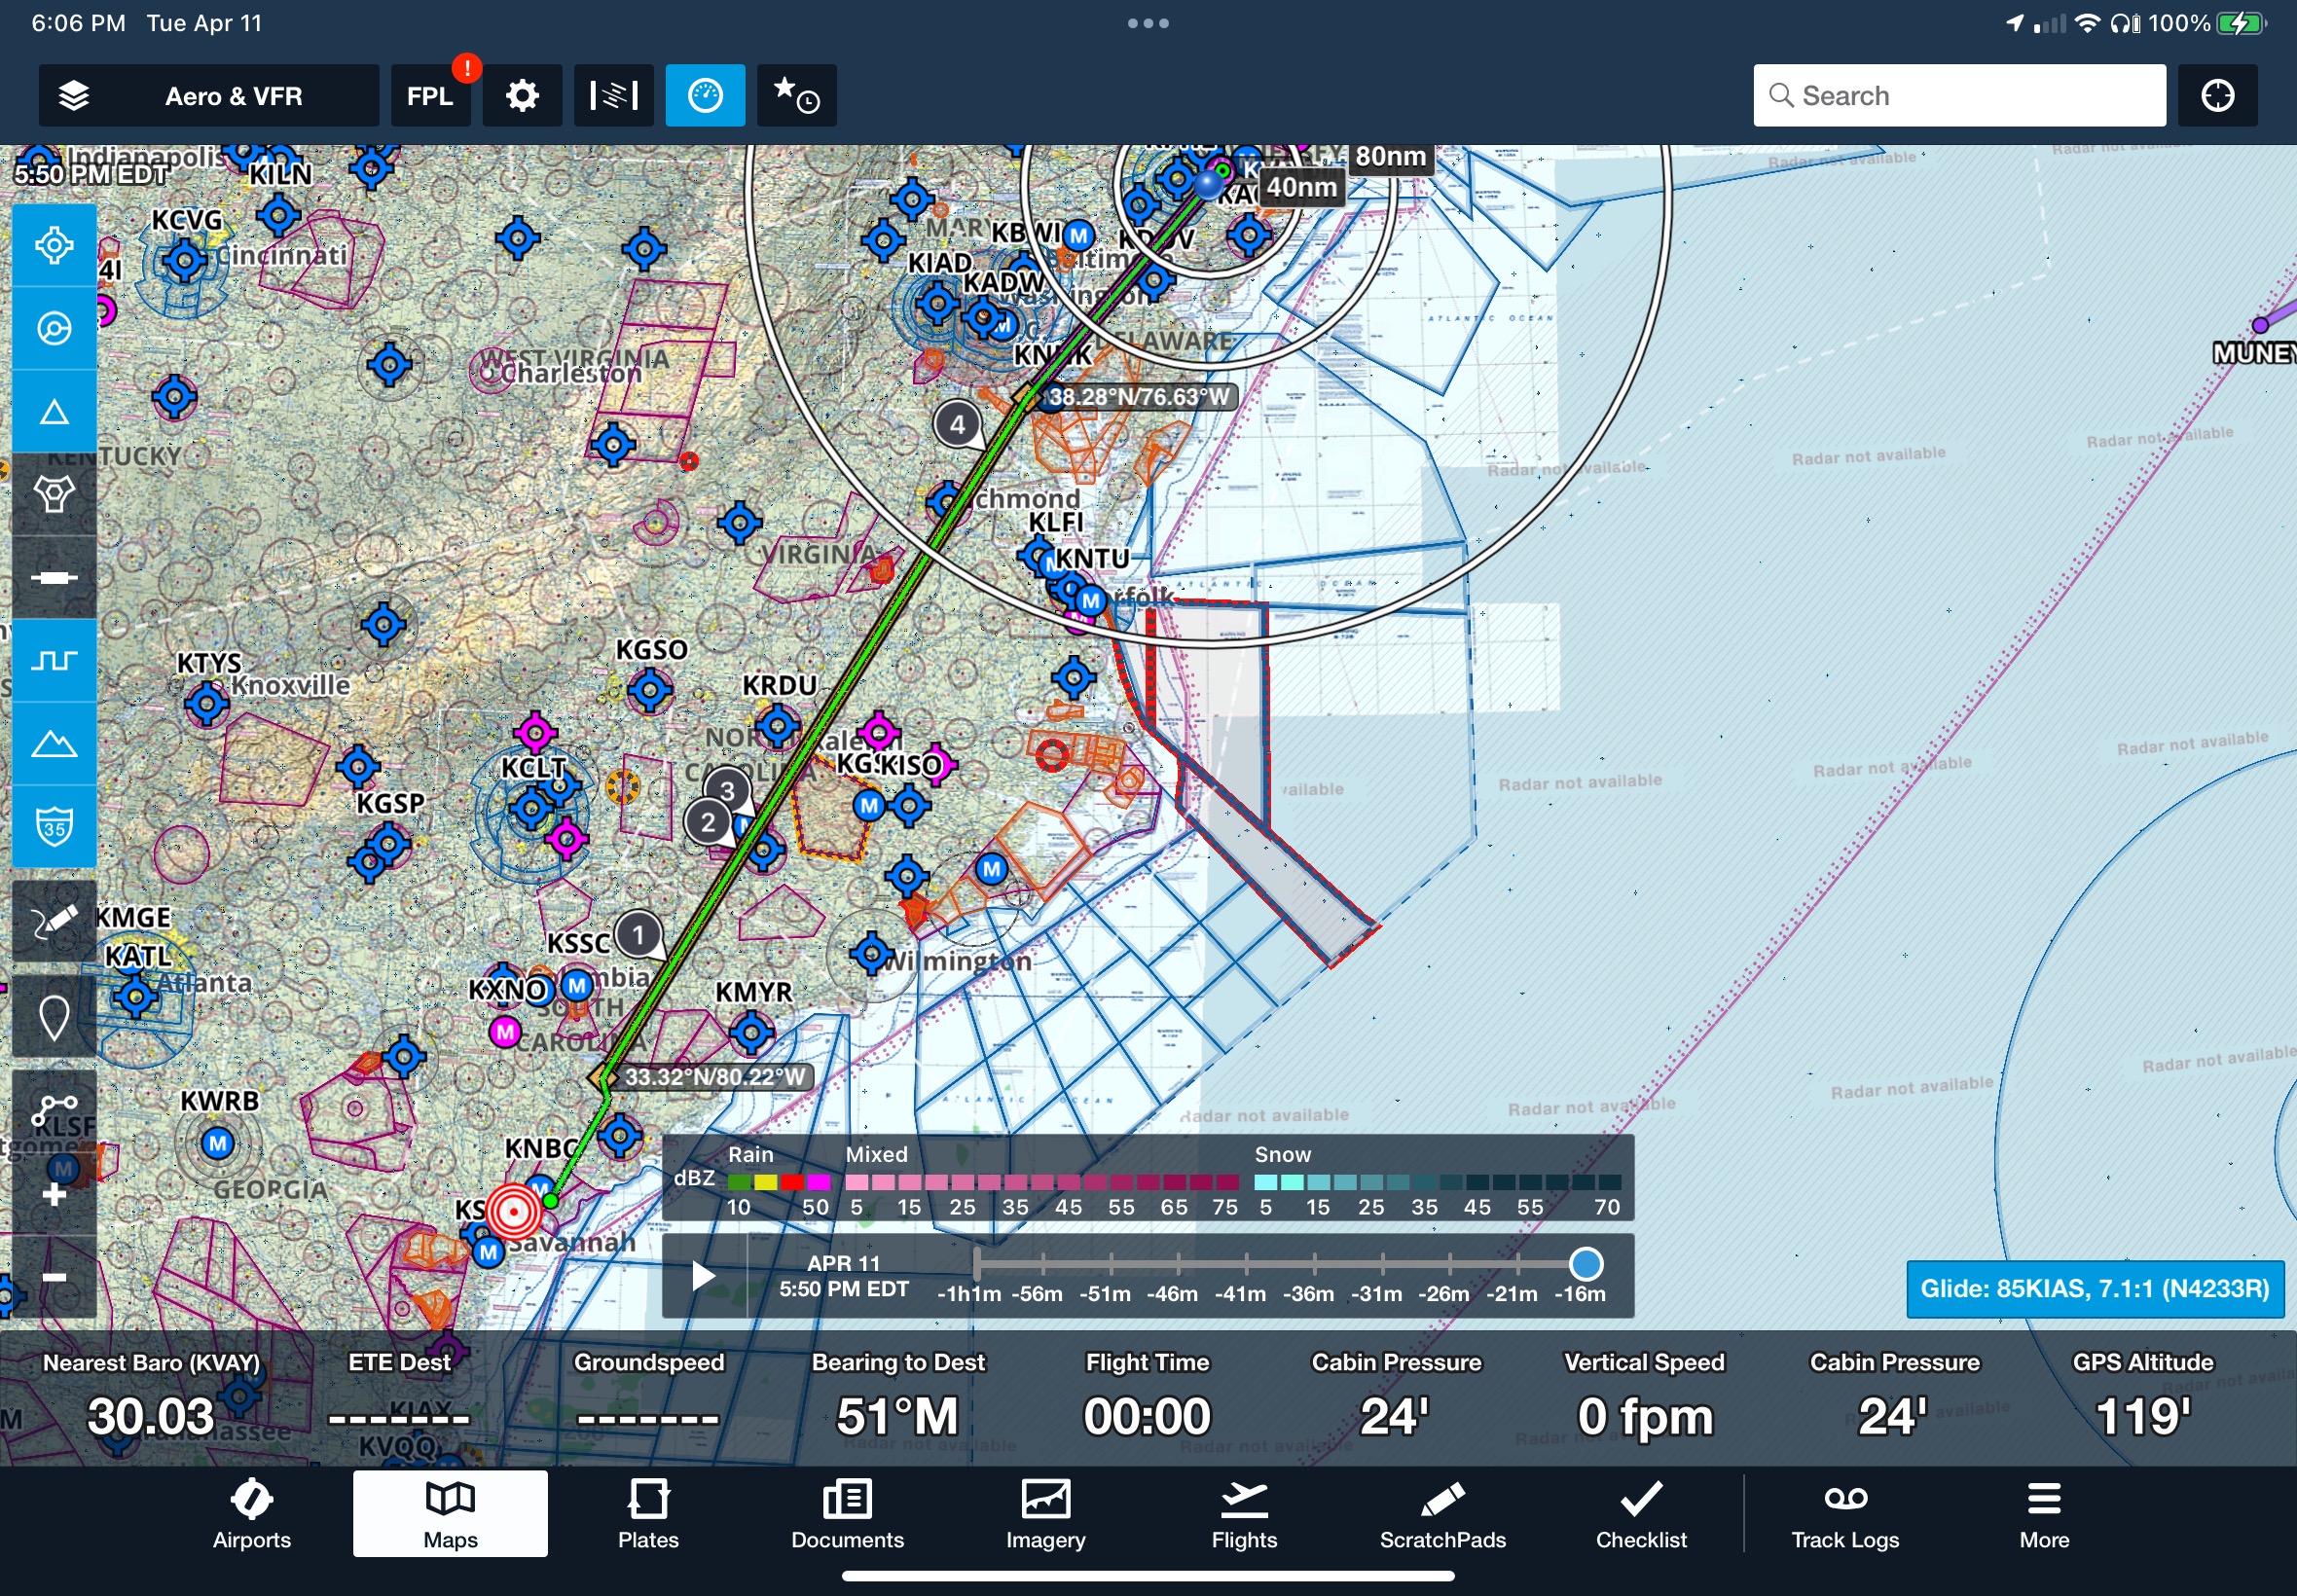Open the Checklist section
This screenshot has width=2297, height=1596.
click(1640, 1514)
